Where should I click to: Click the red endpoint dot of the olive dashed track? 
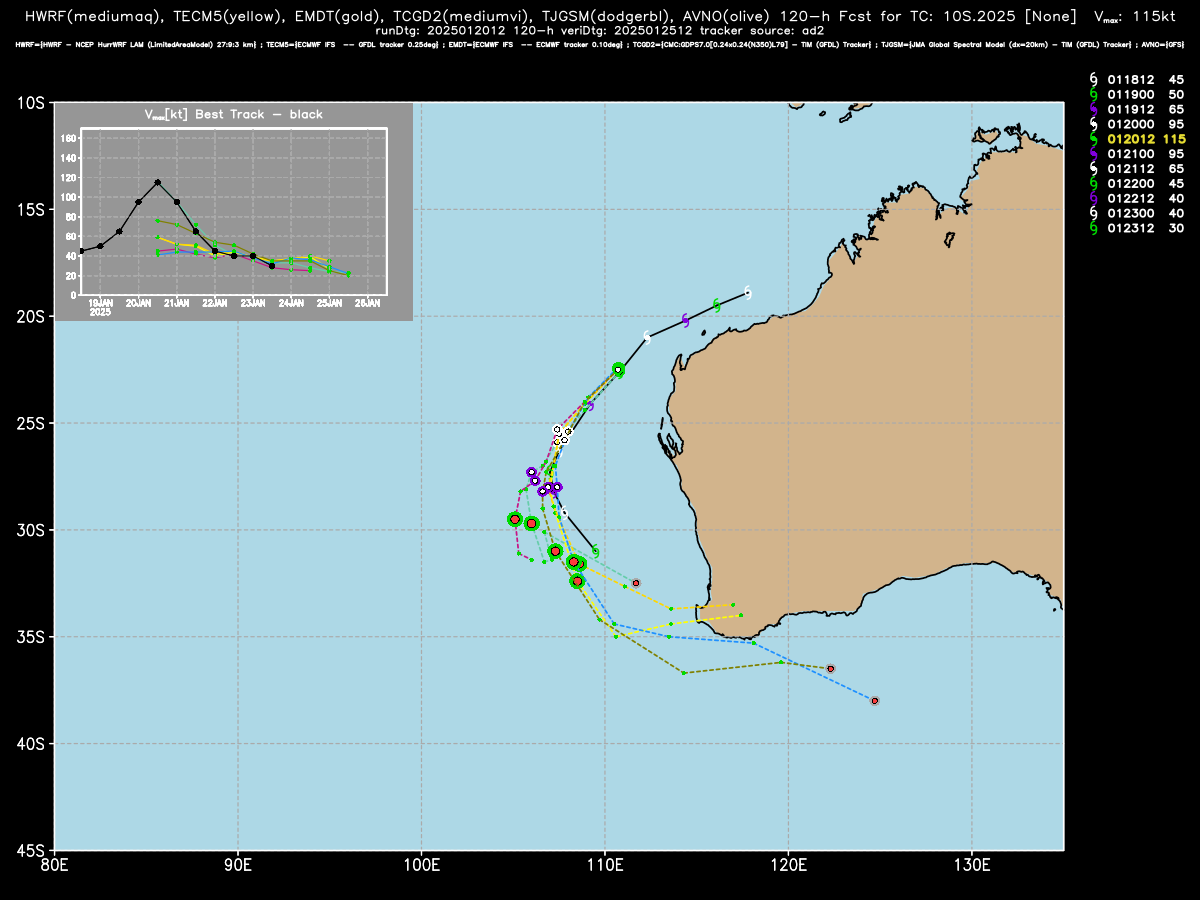click(x=830, y=668)
